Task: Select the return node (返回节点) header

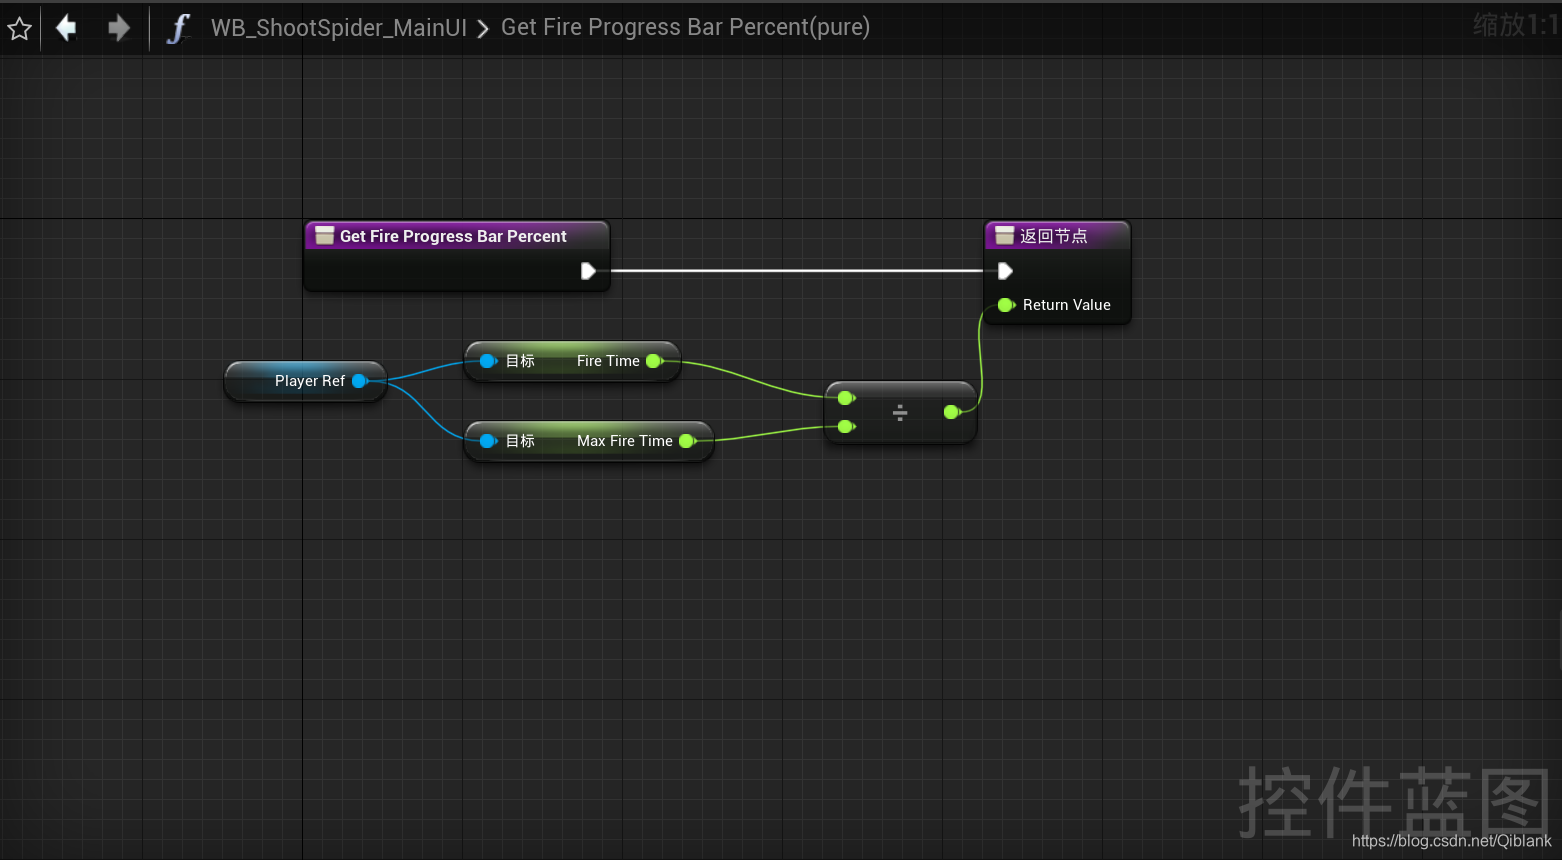Action: pyautogui.click(x=1058, y=236)
